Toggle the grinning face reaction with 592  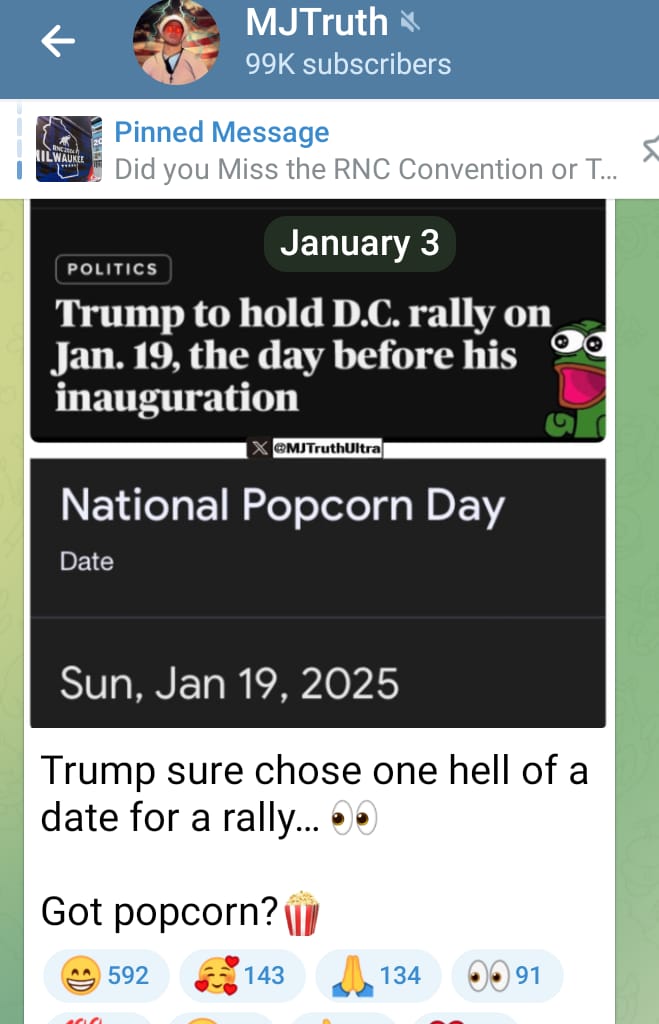(105, 975)
